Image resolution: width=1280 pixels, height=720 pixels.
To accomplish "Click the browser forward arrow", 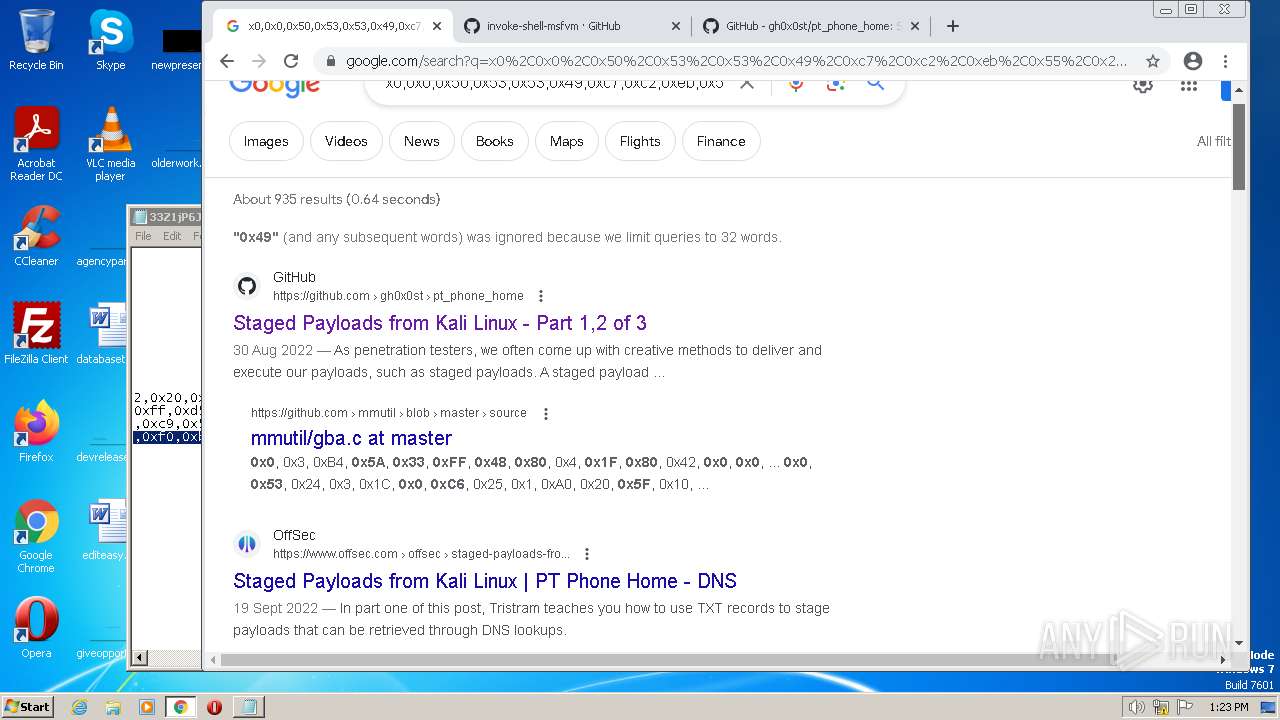I will (x=259, y=61).
